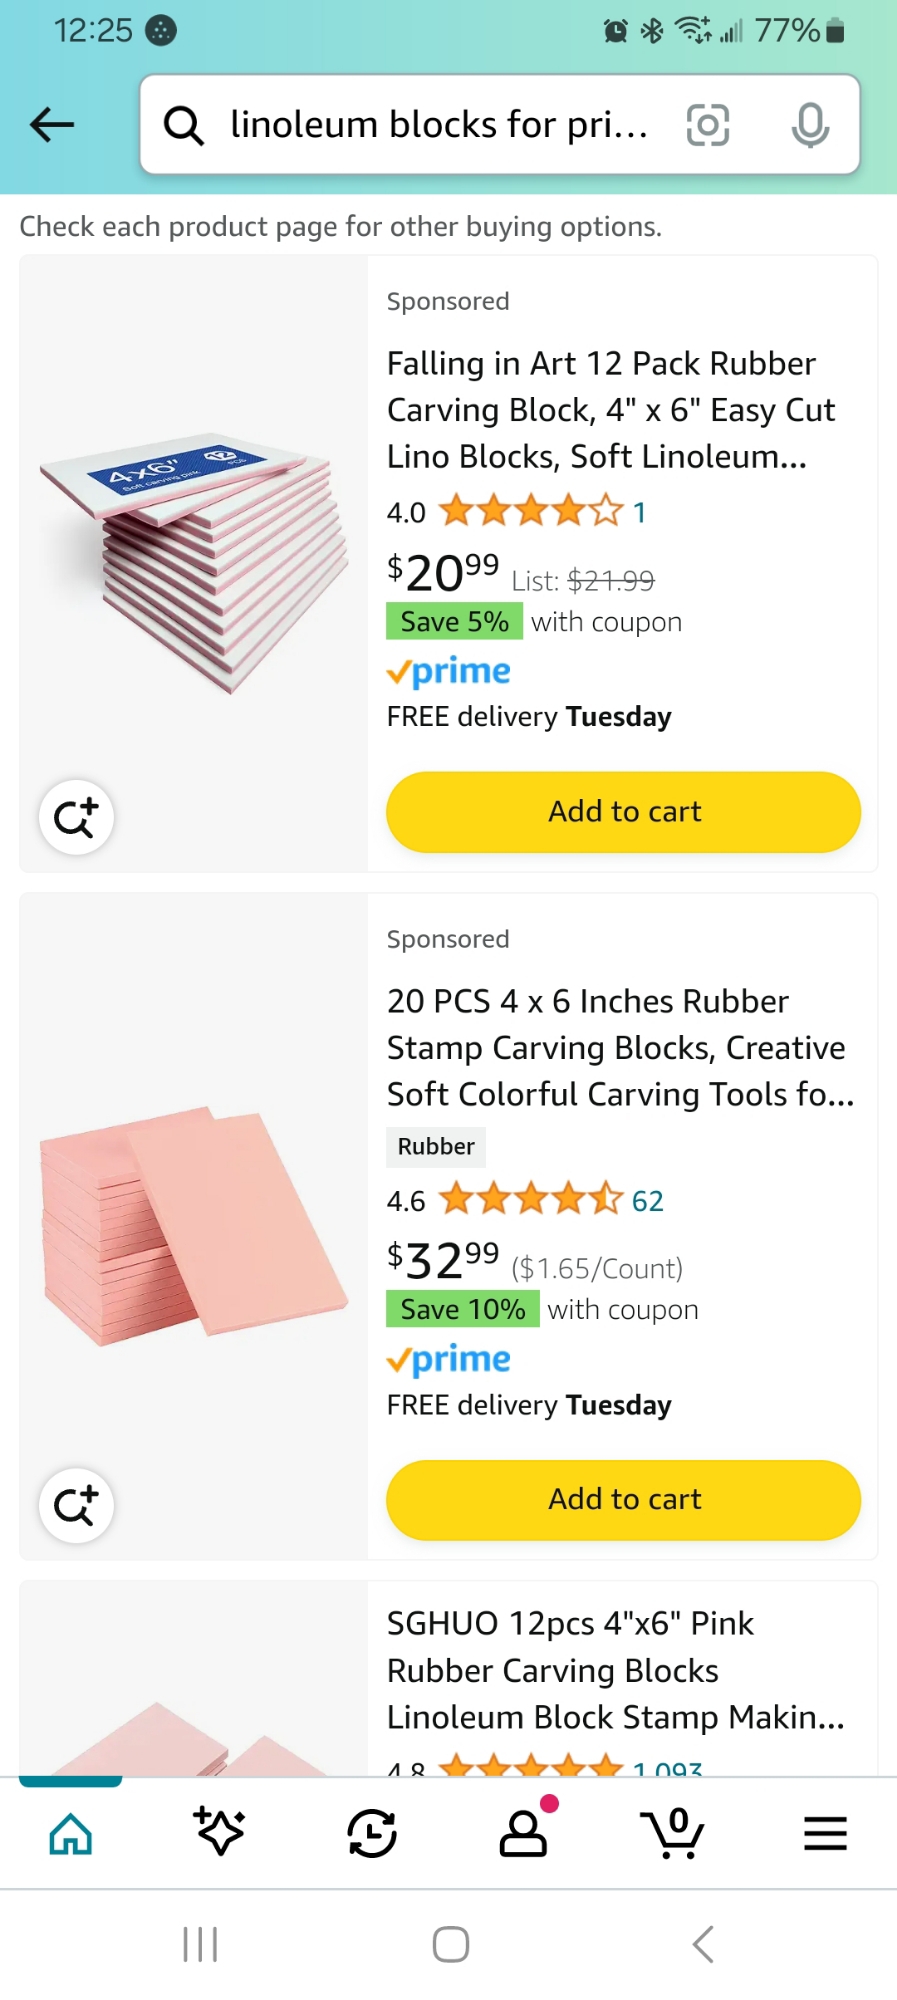Open the Falling in Art product thumbnail
Viewport: 897px width, 2000px height.
pos(195,560)
